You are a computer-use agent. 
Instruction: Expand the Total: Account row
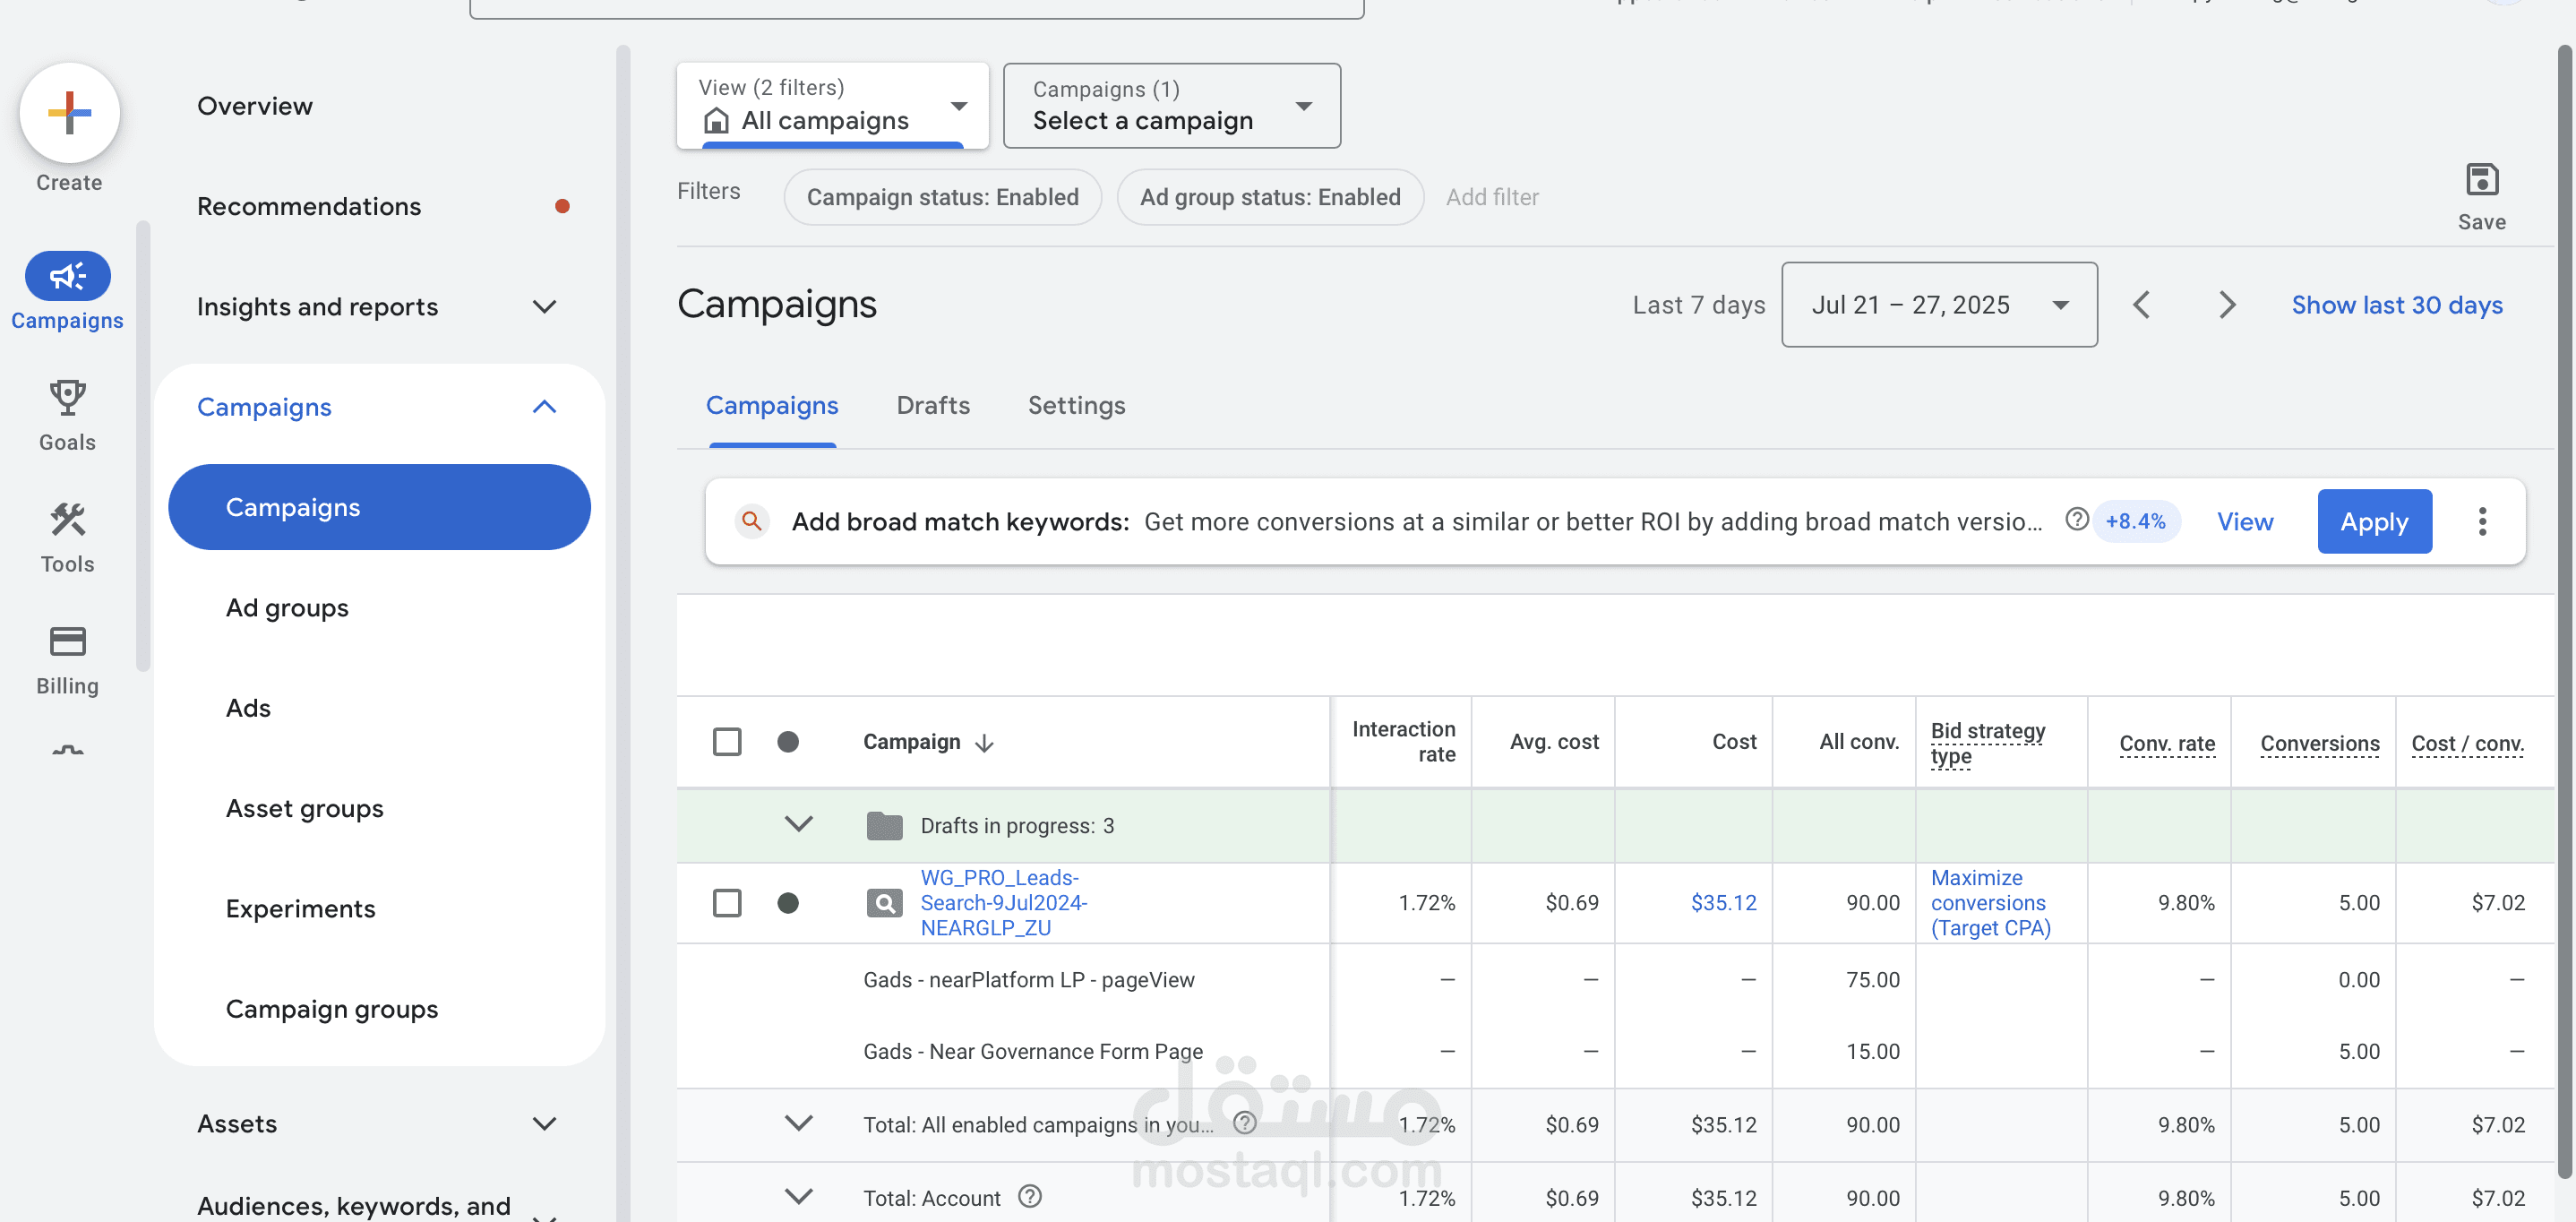tap(798, 1196)
